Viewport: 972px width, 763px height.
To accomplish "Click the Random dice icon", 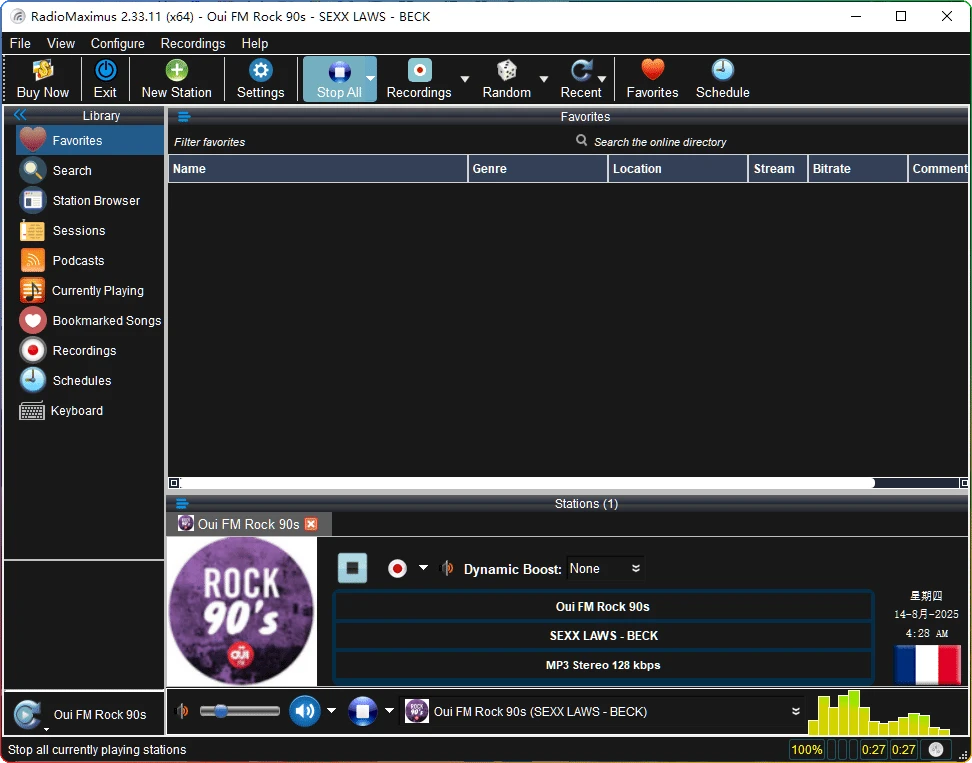I will (x=506, y=79).
